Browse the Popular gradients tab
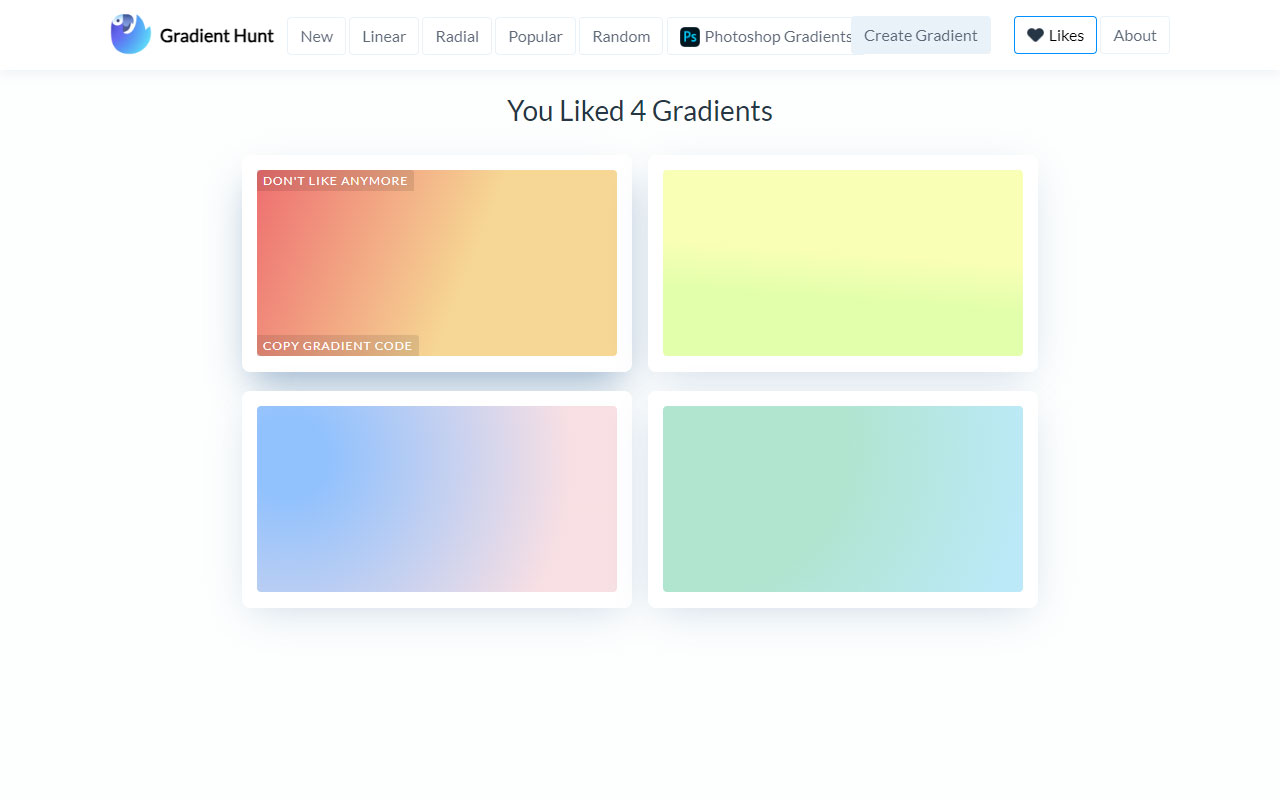The height and width of the screenshot is (800, 1280). [535, 35]
